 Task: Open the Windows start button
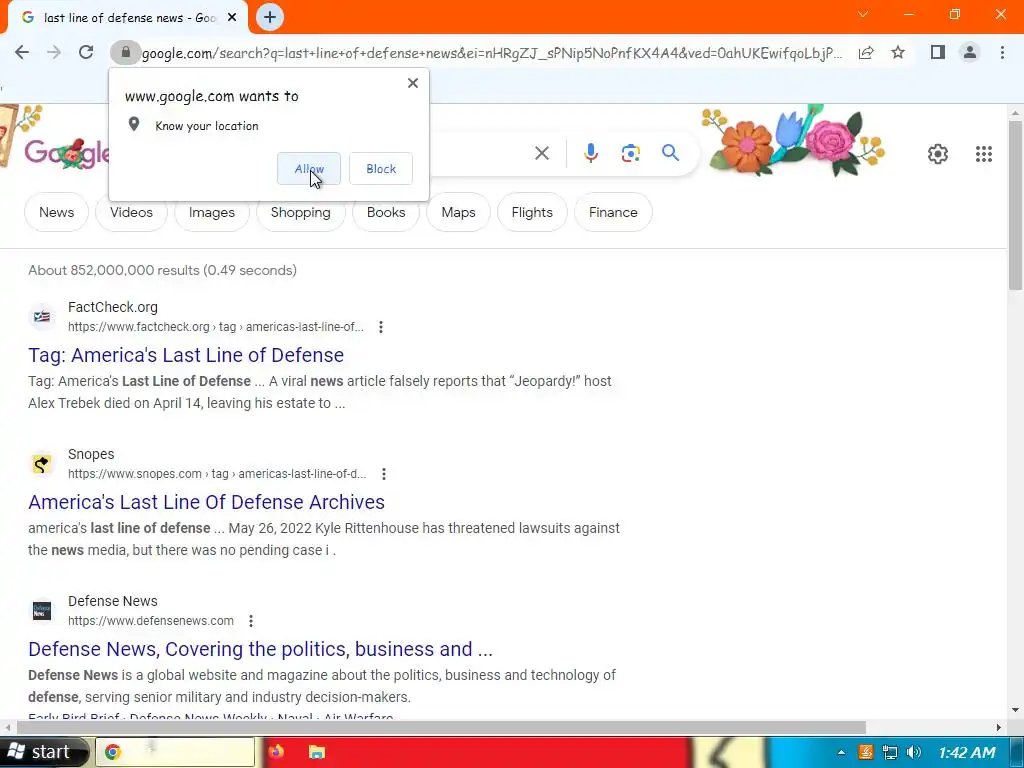click(x=43, y=752)
